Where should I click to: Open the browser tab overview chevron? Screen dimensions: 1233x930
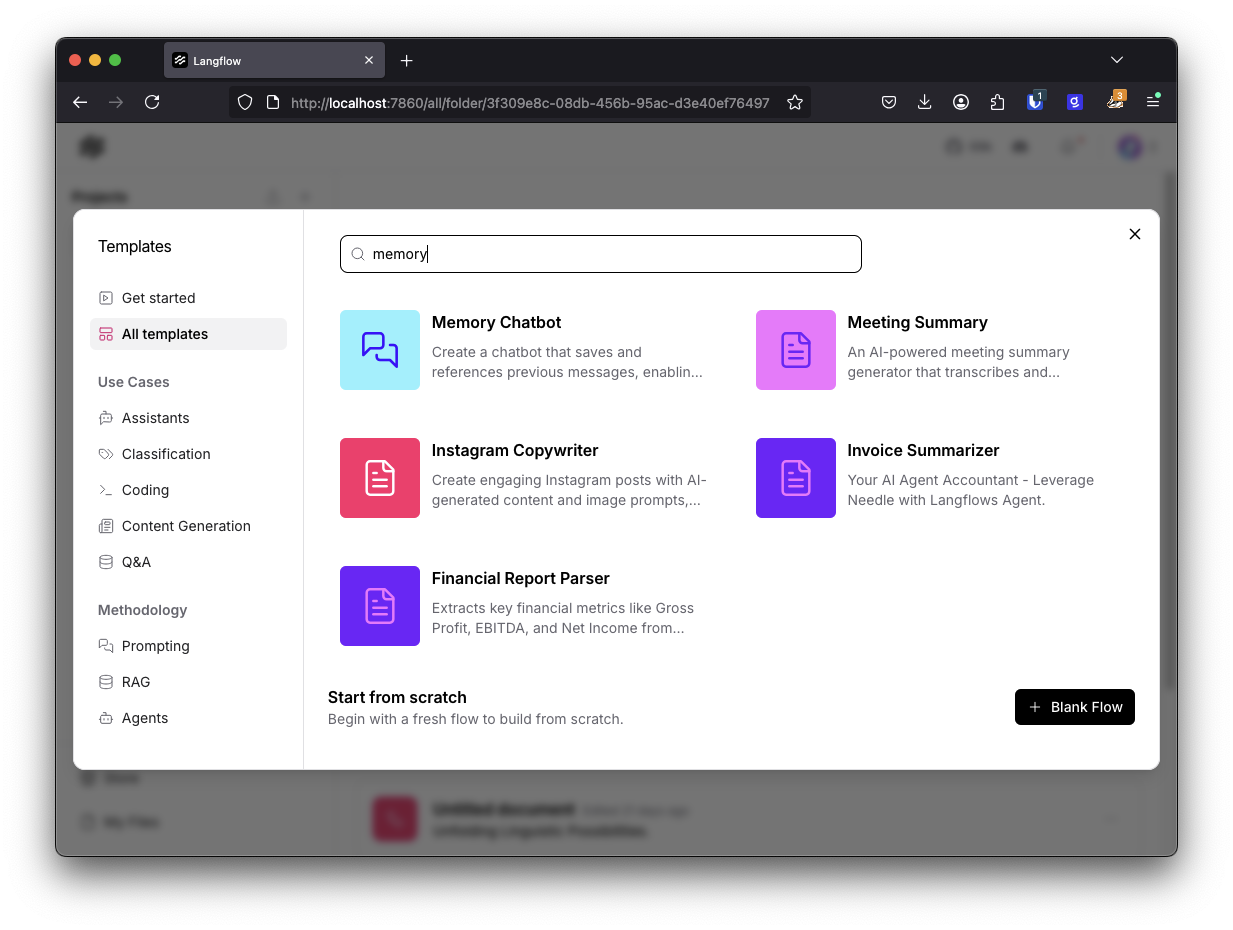click(1117, 60)
